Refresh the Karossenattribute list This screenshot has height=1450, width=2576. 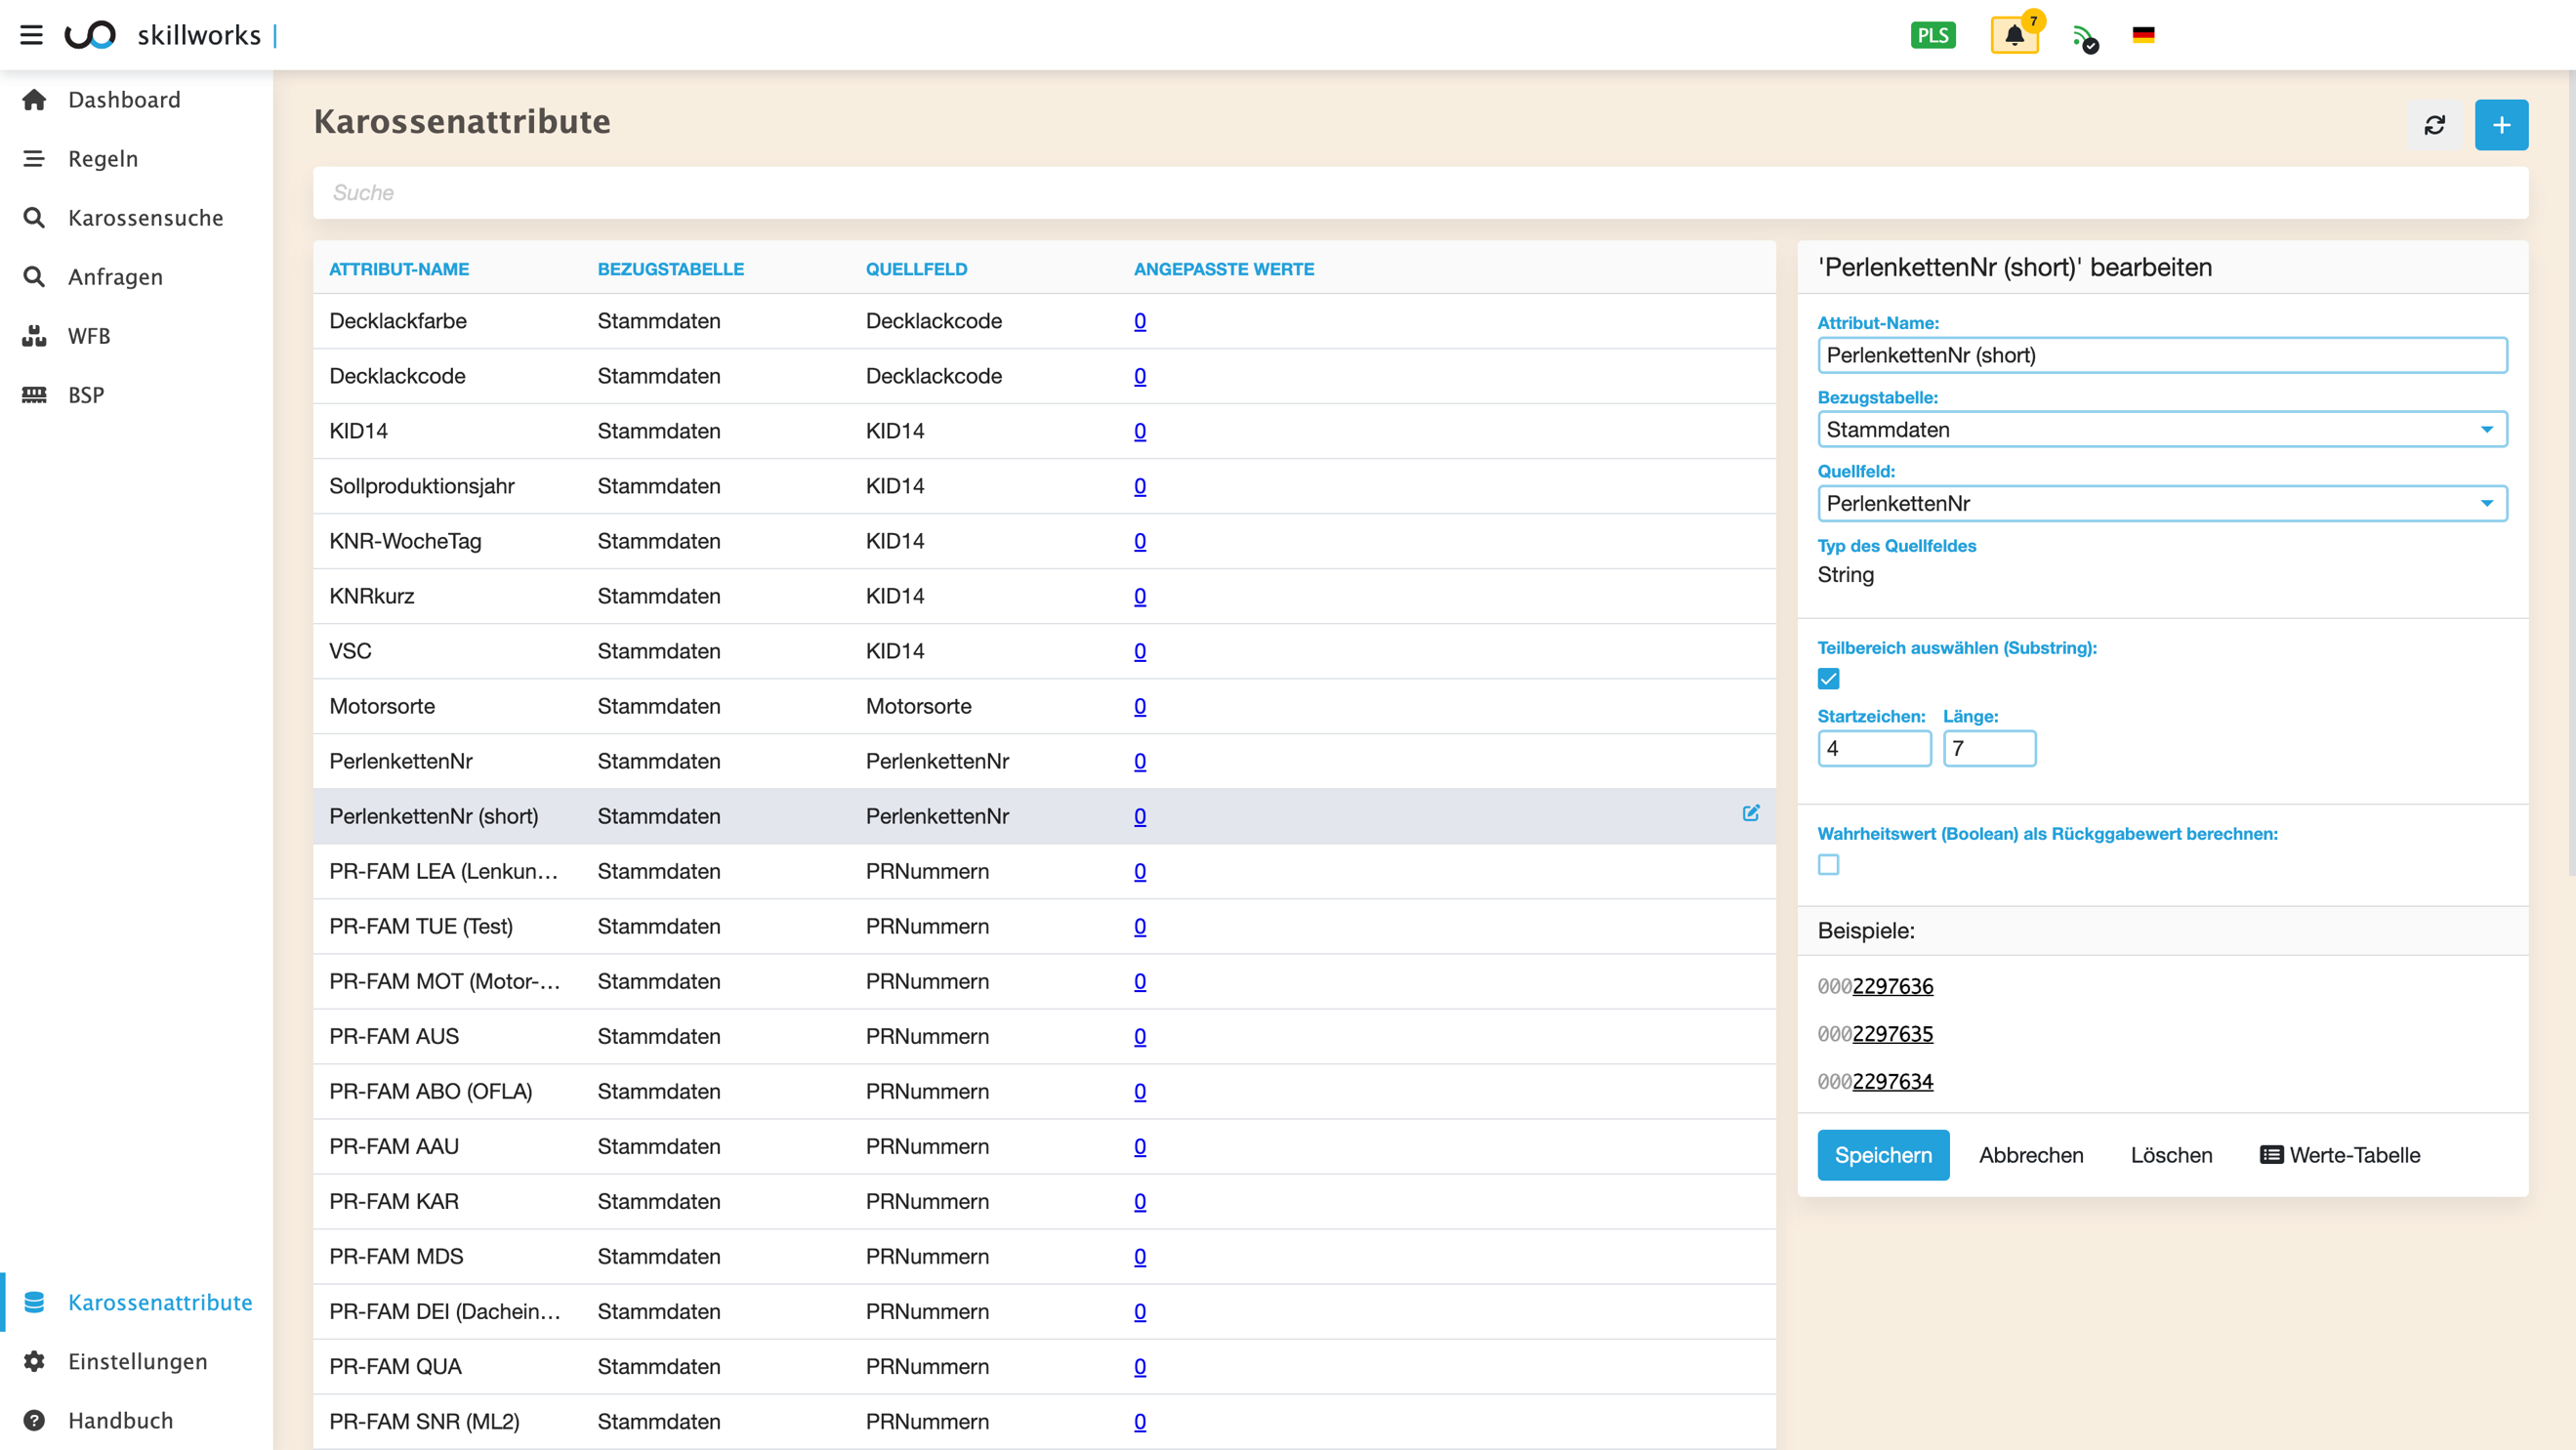coord(2434,125)
